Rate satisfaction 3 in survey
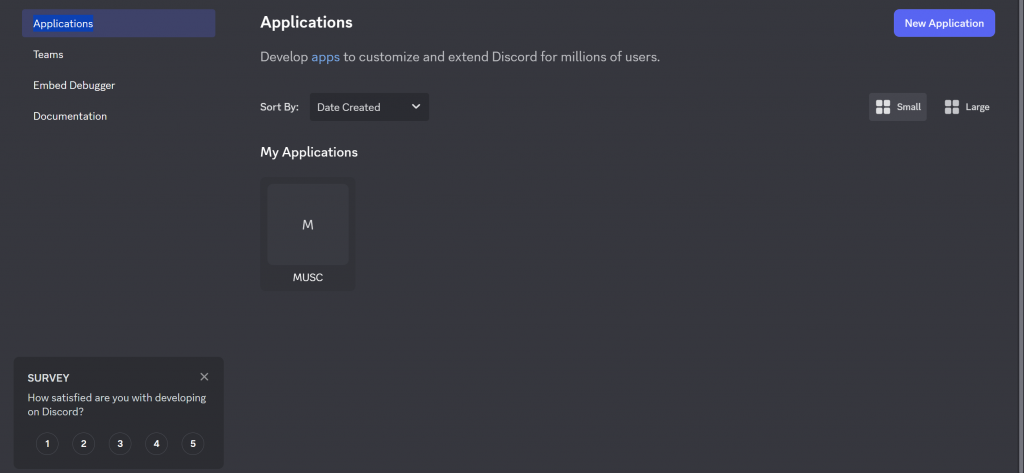1024x473 pixels. 120,443
